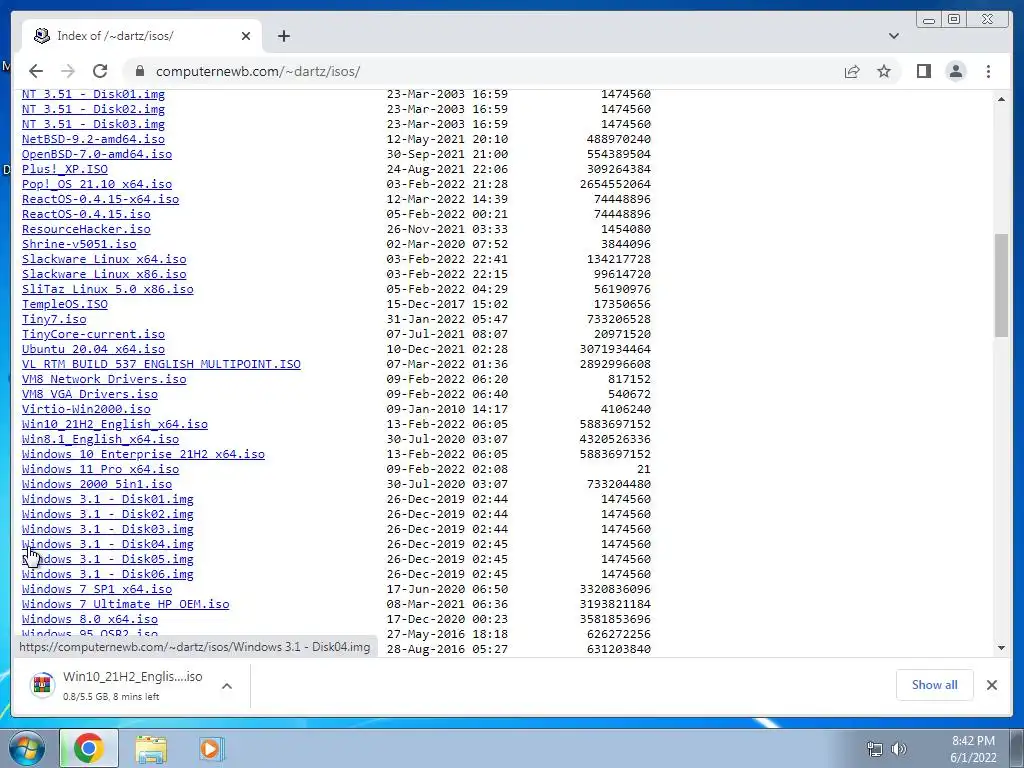
Task: Open the Windows Start menu
Action: [x=25, y=748]
